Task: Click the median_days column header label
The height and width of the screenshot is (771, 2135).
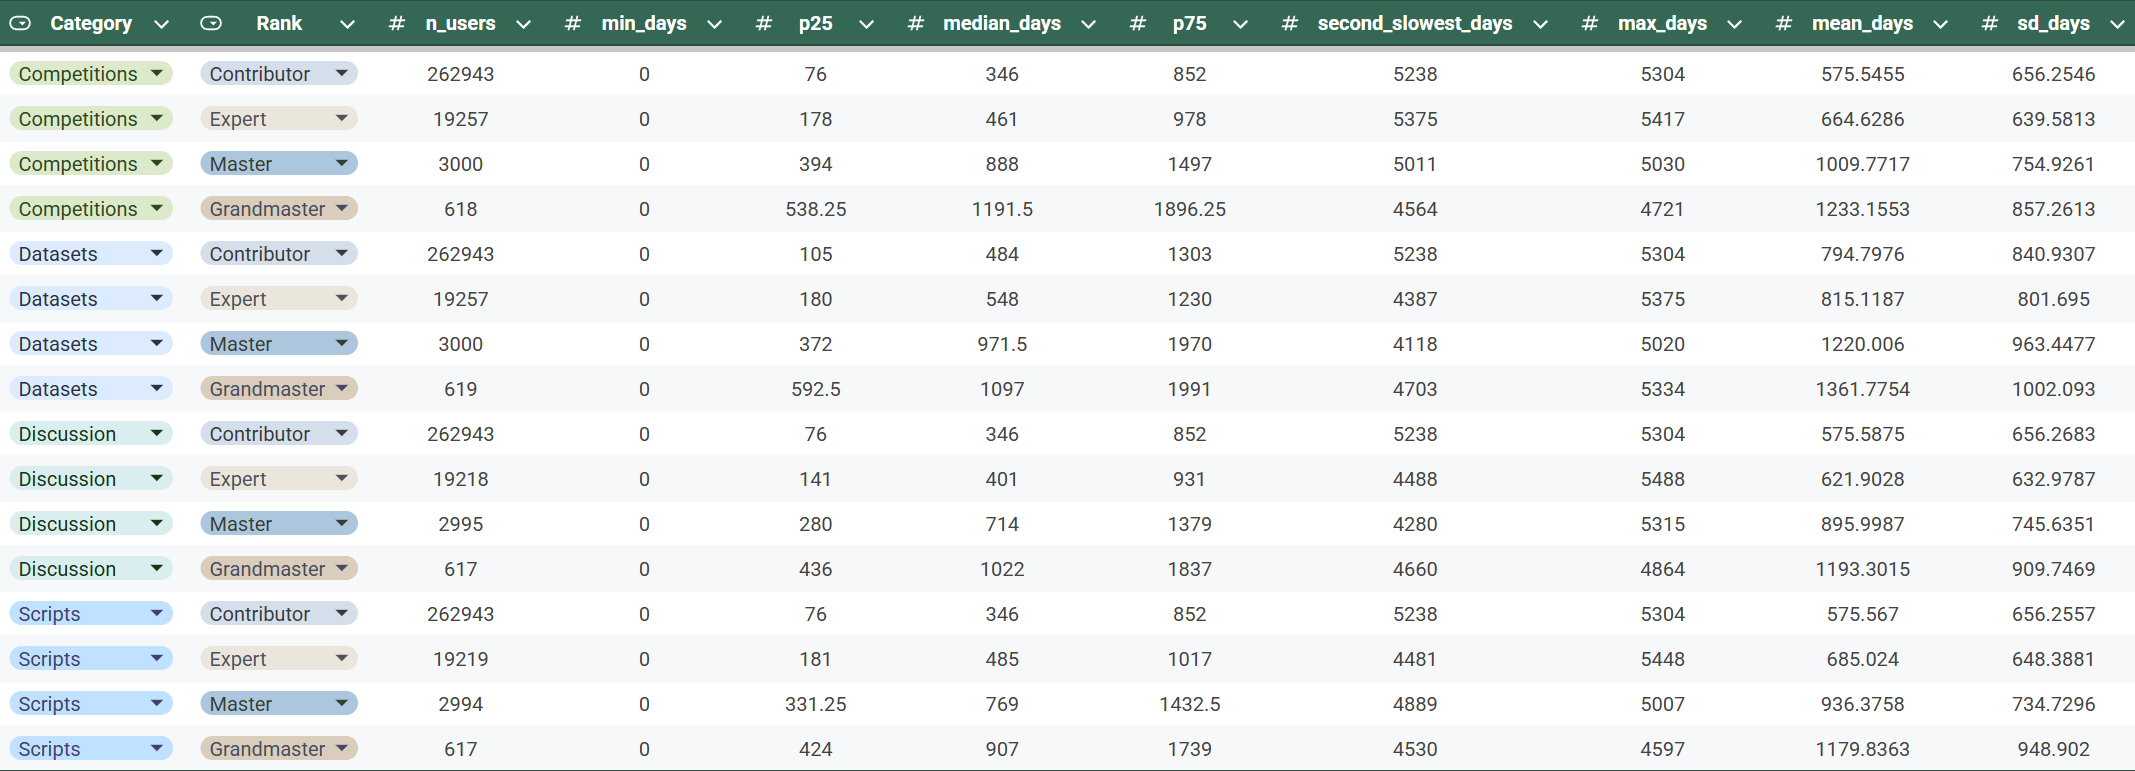Action: (x=1002, y=23)
